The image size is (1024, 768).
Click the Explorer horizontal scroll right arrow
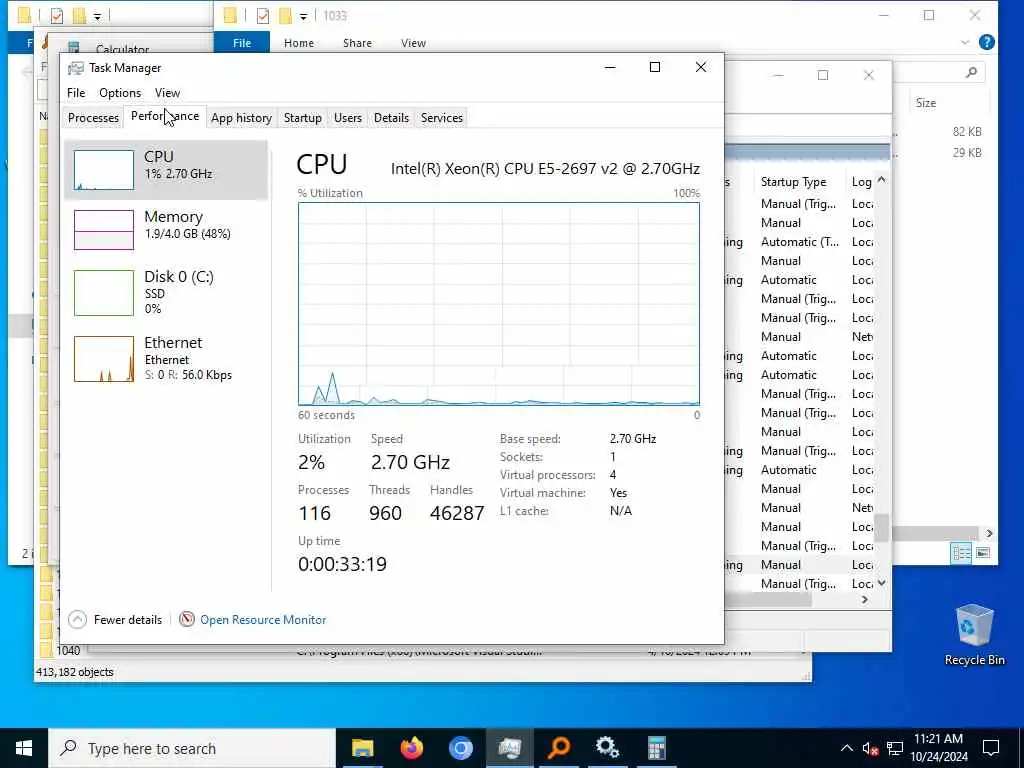pos(989,534)
